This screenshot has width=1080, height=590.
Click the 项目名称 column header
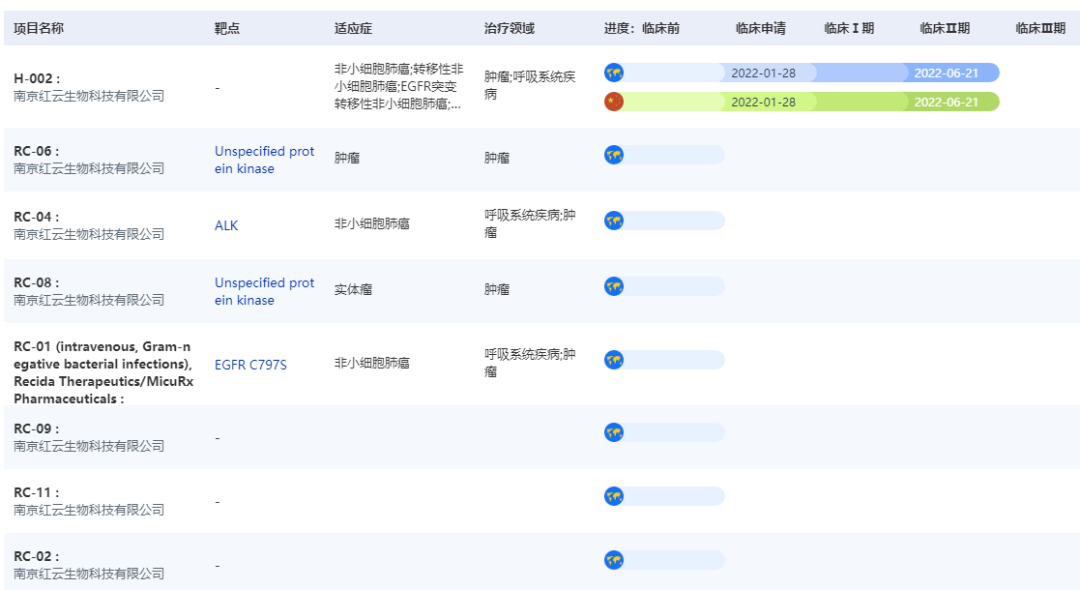tap(39, 28)
